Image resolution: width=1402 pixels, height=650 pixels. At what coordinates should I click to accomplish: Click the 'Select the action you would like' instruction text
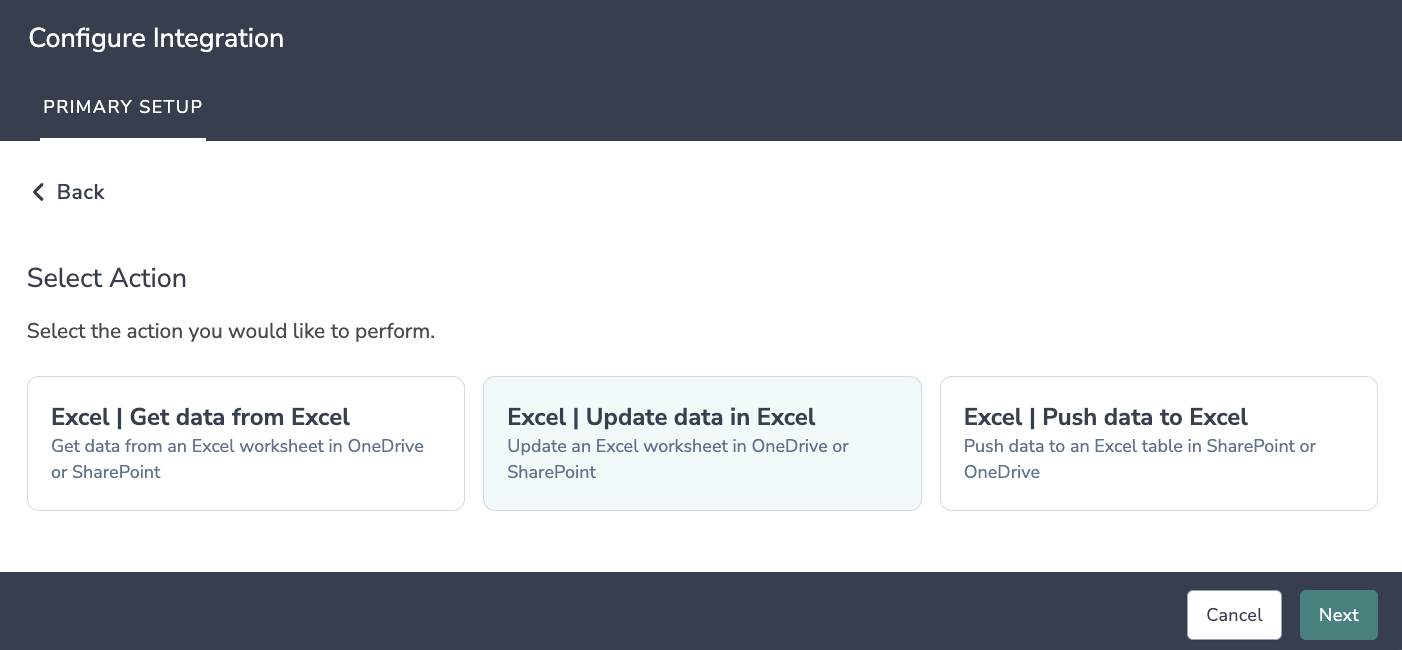point(231,331)
